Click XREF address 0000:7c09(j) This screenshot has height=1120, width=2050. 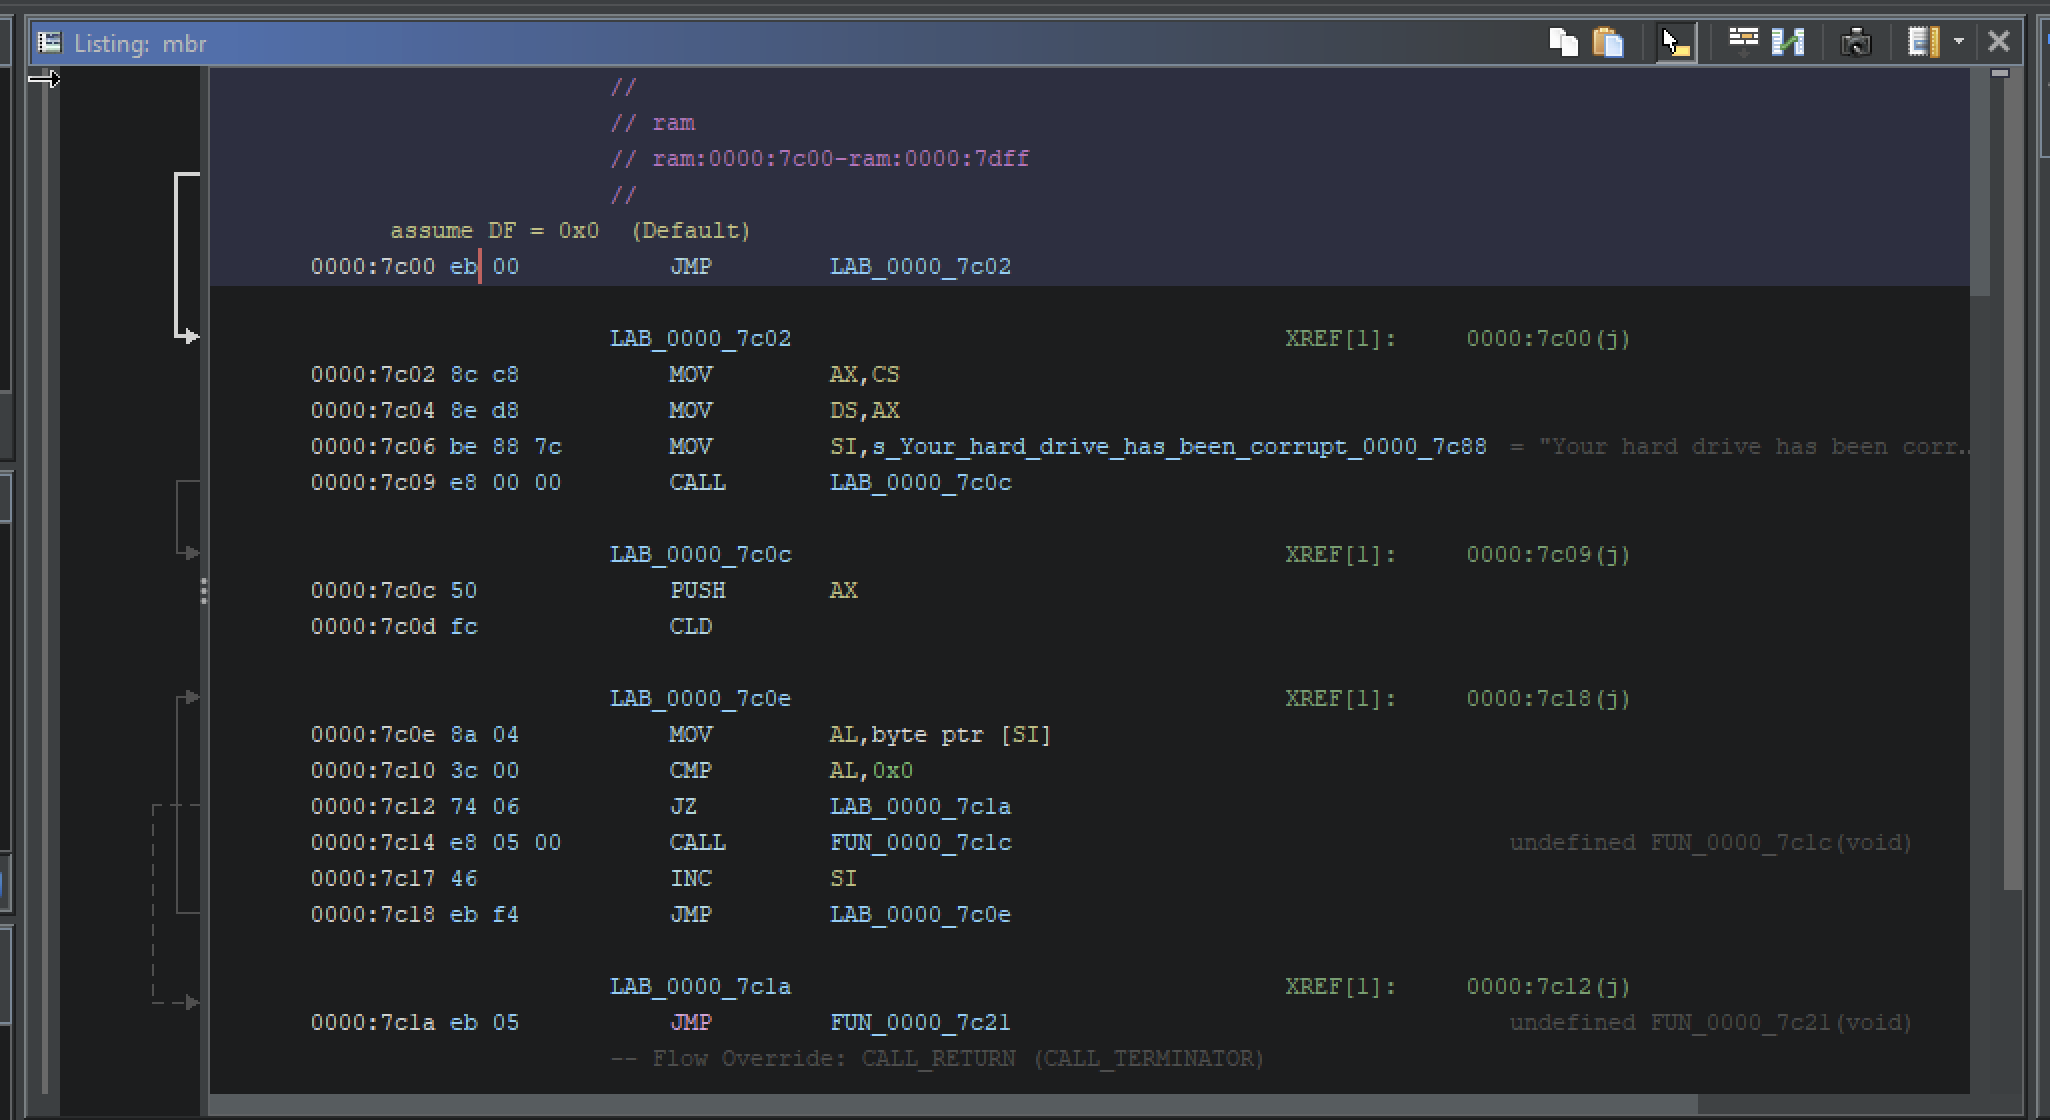click(x=1548, y=554)
